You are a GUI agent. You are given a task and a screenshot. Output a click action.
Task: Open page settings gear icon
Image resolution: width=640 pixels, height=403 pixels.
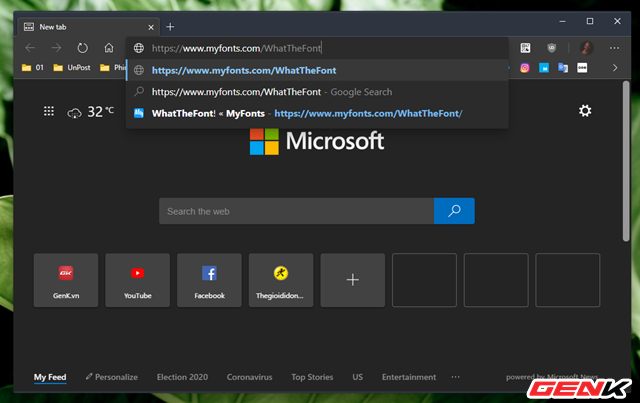[585, 111]
